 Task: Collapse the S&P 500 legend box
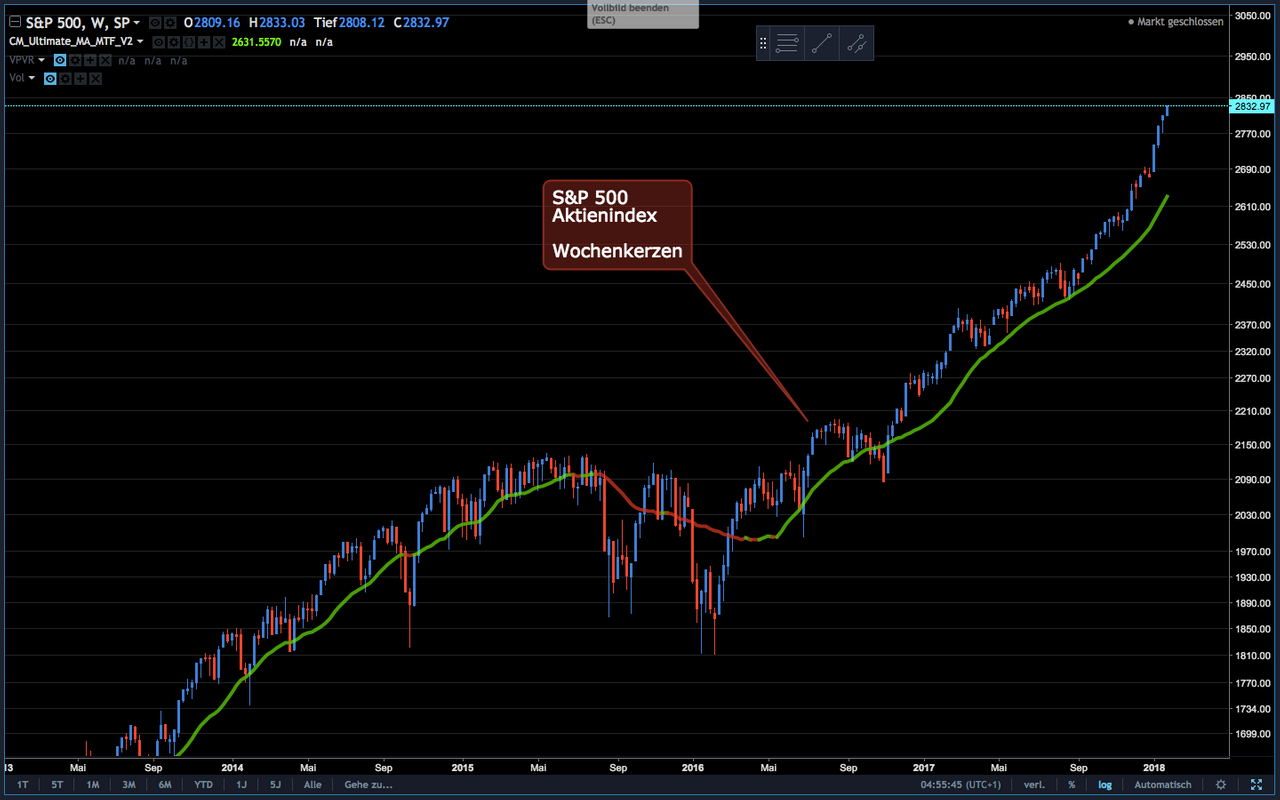[15, 22]
